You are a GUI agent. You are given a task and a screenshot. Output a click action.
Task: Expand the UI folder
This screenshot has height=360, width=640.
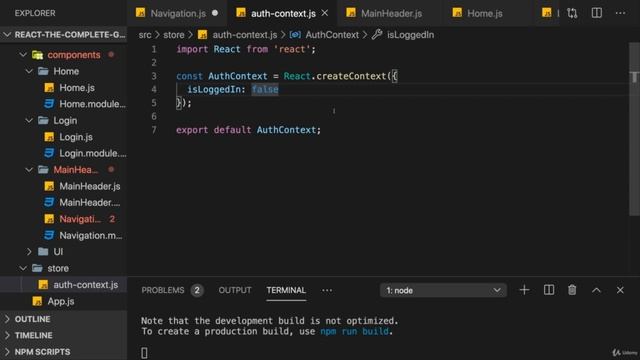(x=29, y=252)
